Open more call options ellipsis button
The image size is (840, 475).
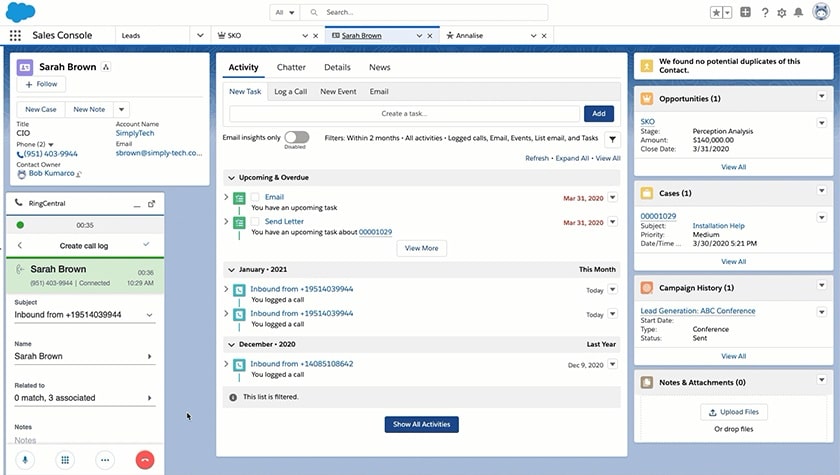[105, 459]
